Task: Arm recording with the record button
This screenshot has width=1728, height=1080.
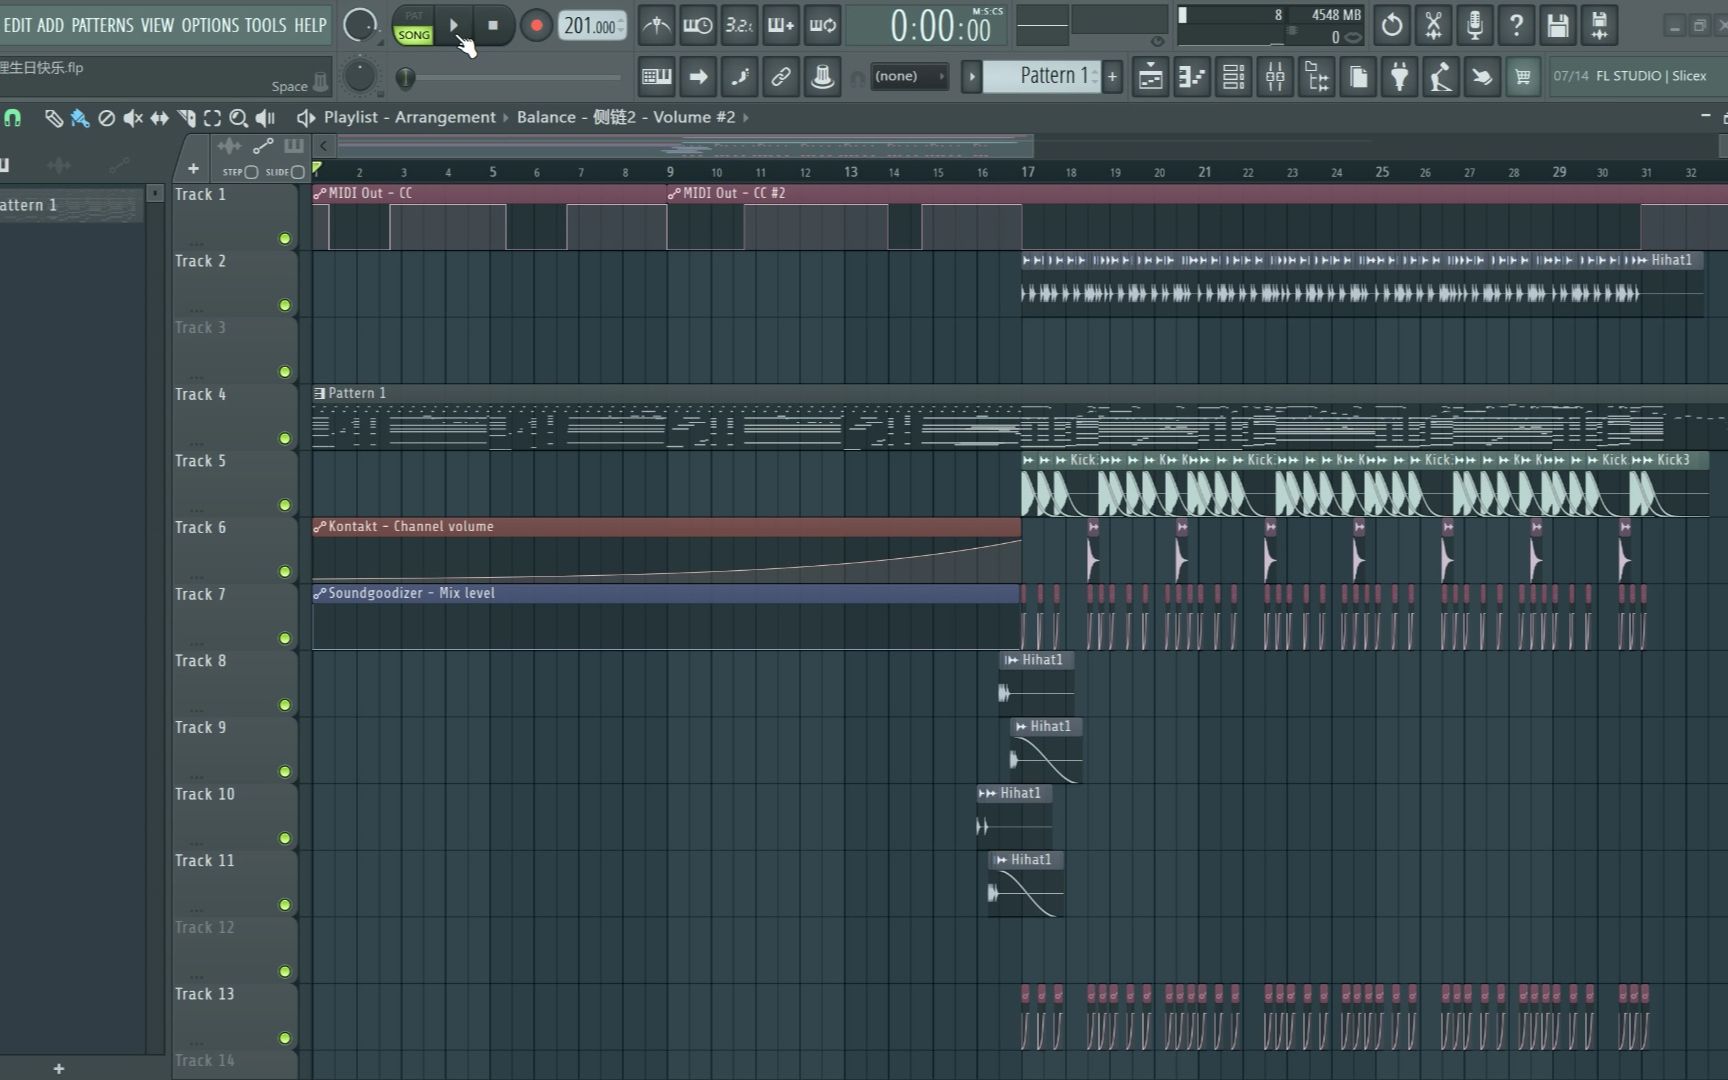Action: (536, 25)
